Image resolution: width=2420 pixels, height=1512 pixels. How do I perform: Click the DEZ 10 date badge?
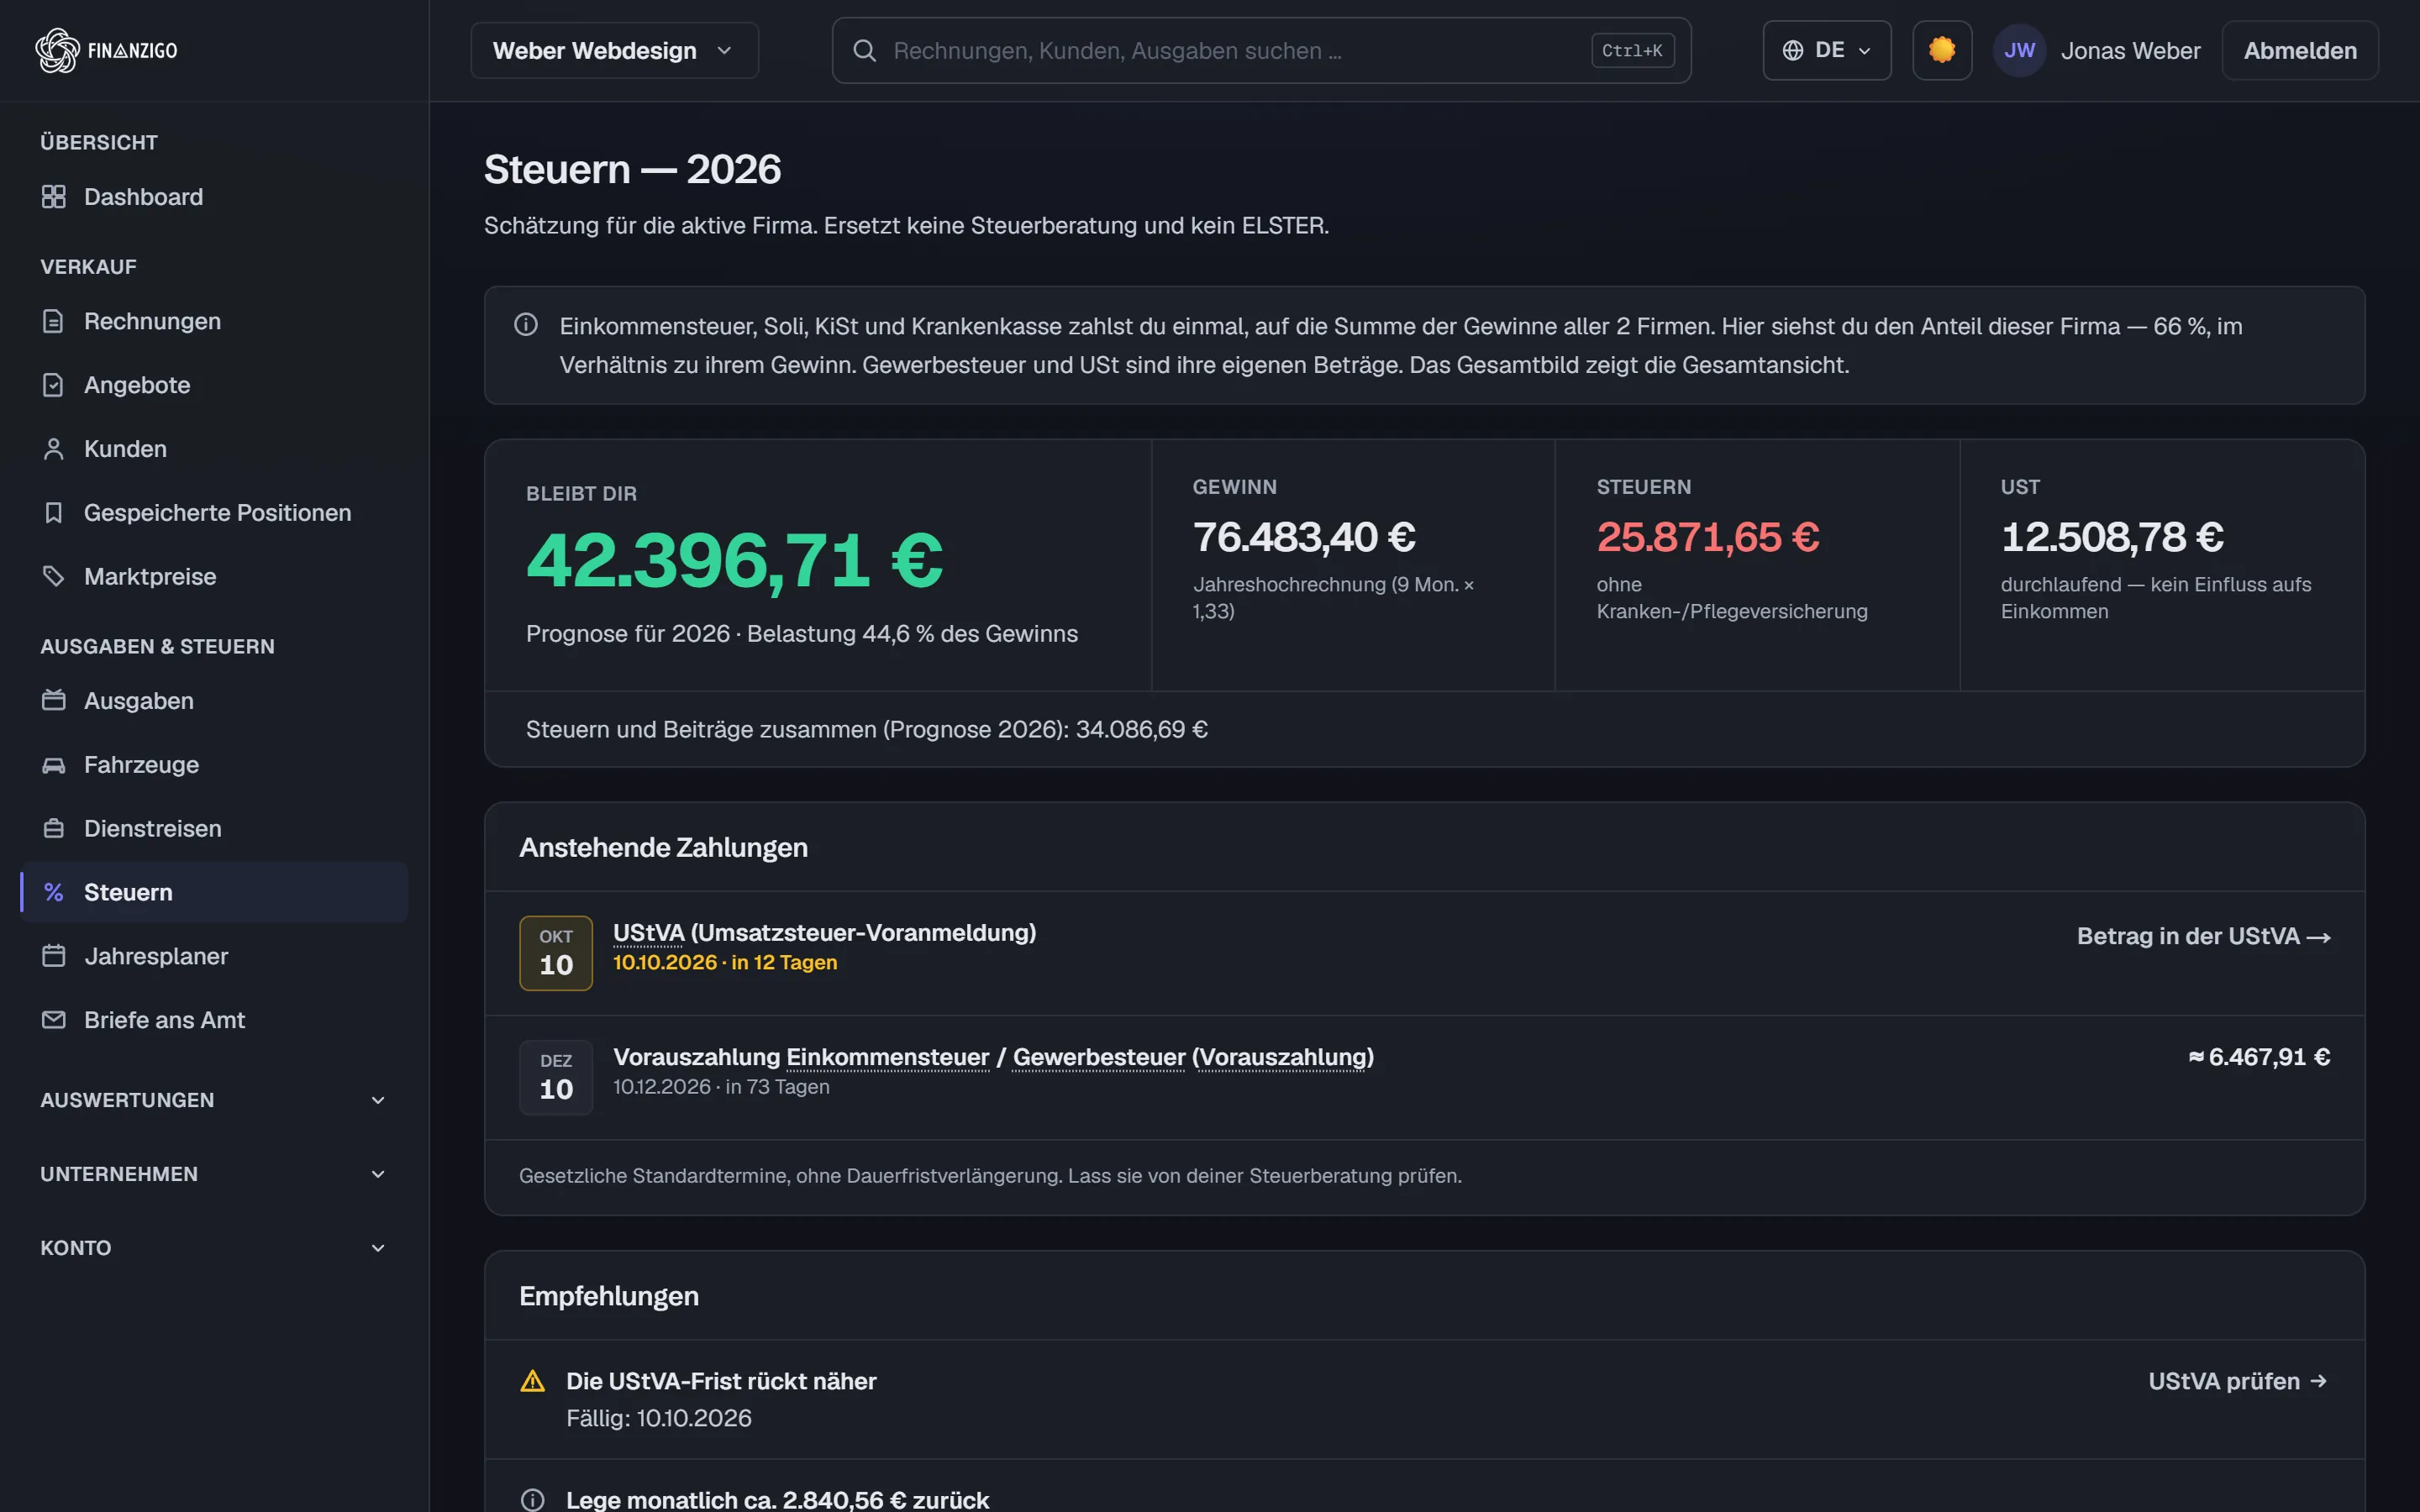pos(556,1077)
